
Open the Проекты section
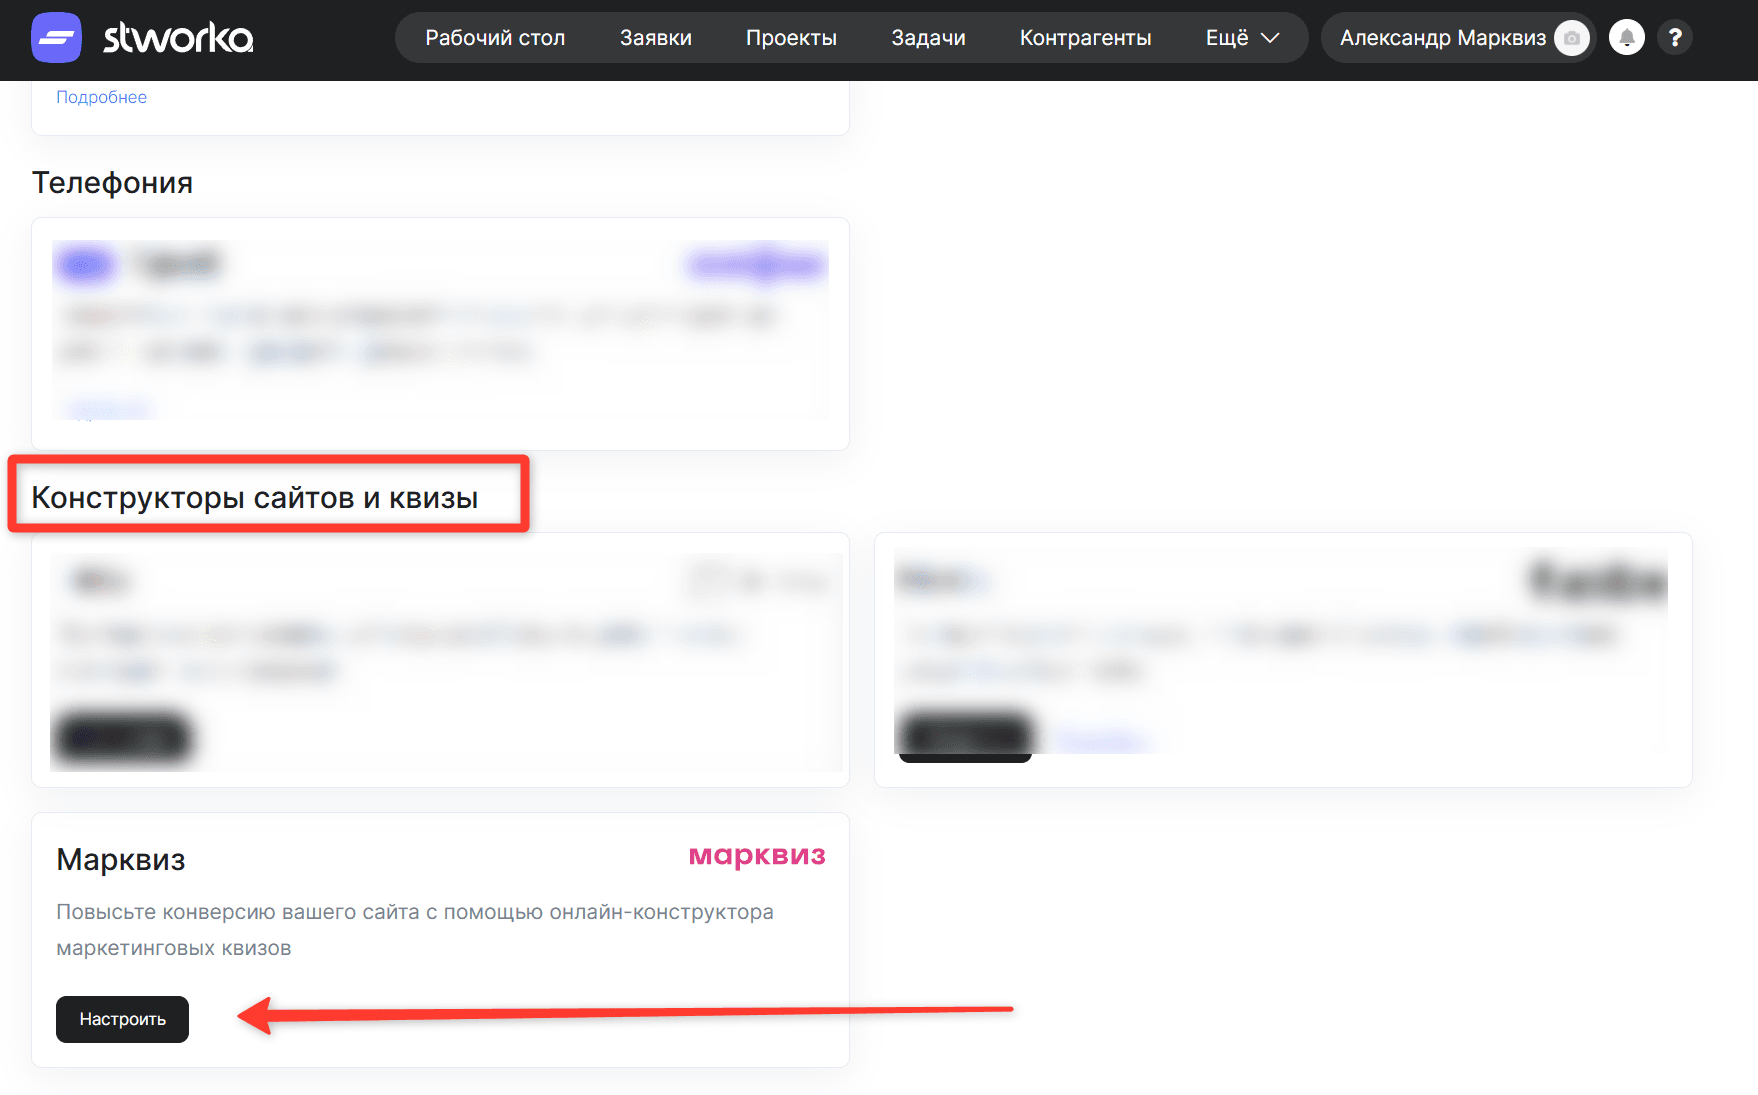pyautogui.click(x=791, y=38)
